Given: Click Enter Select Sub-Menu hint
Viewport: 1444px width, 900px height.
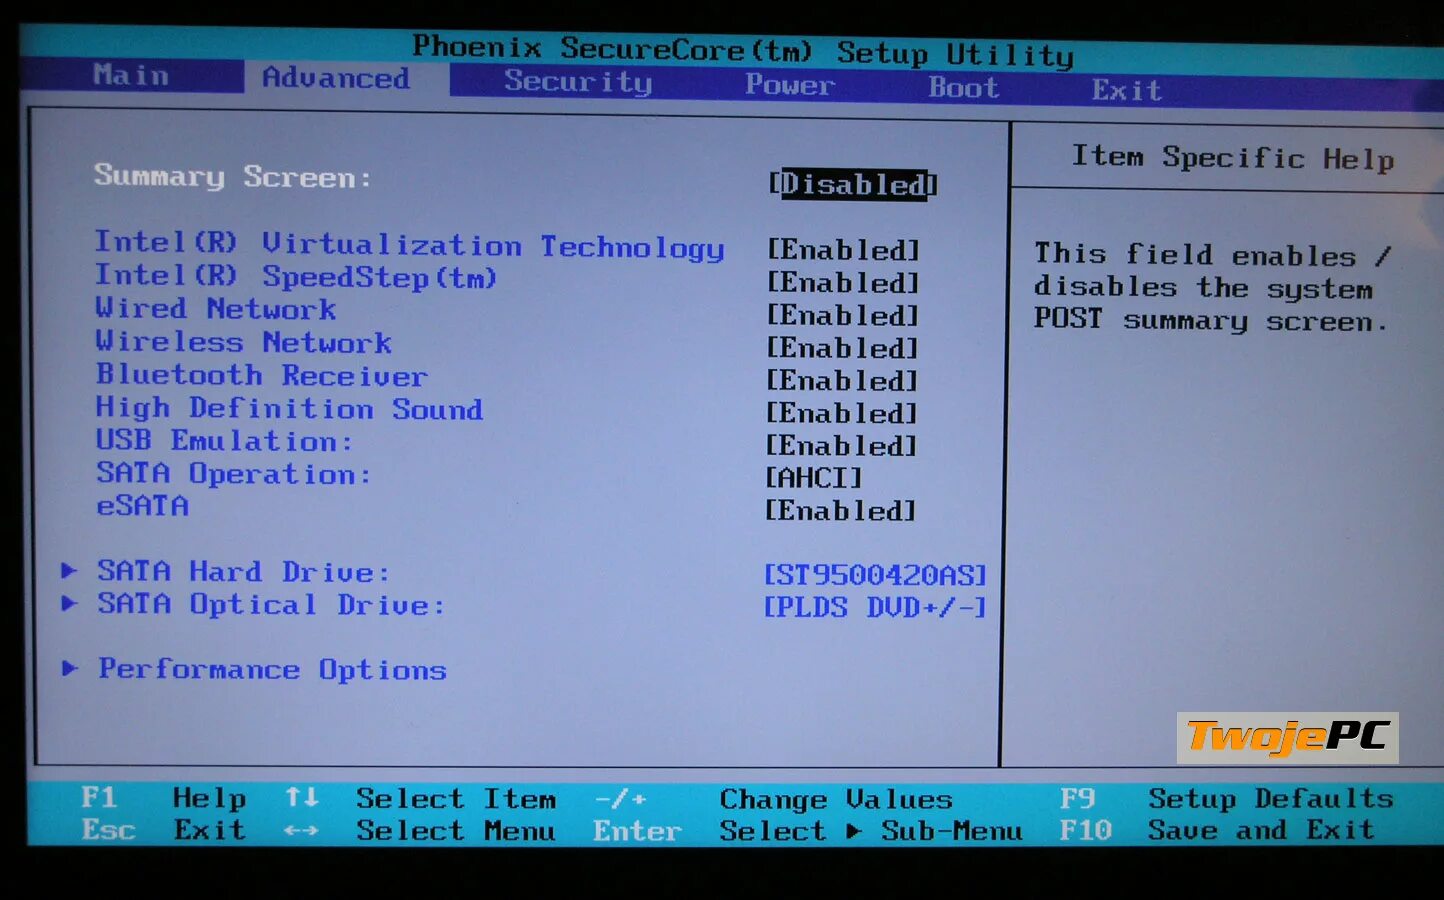Looking at the screenshot, I should tap(808, 831).
